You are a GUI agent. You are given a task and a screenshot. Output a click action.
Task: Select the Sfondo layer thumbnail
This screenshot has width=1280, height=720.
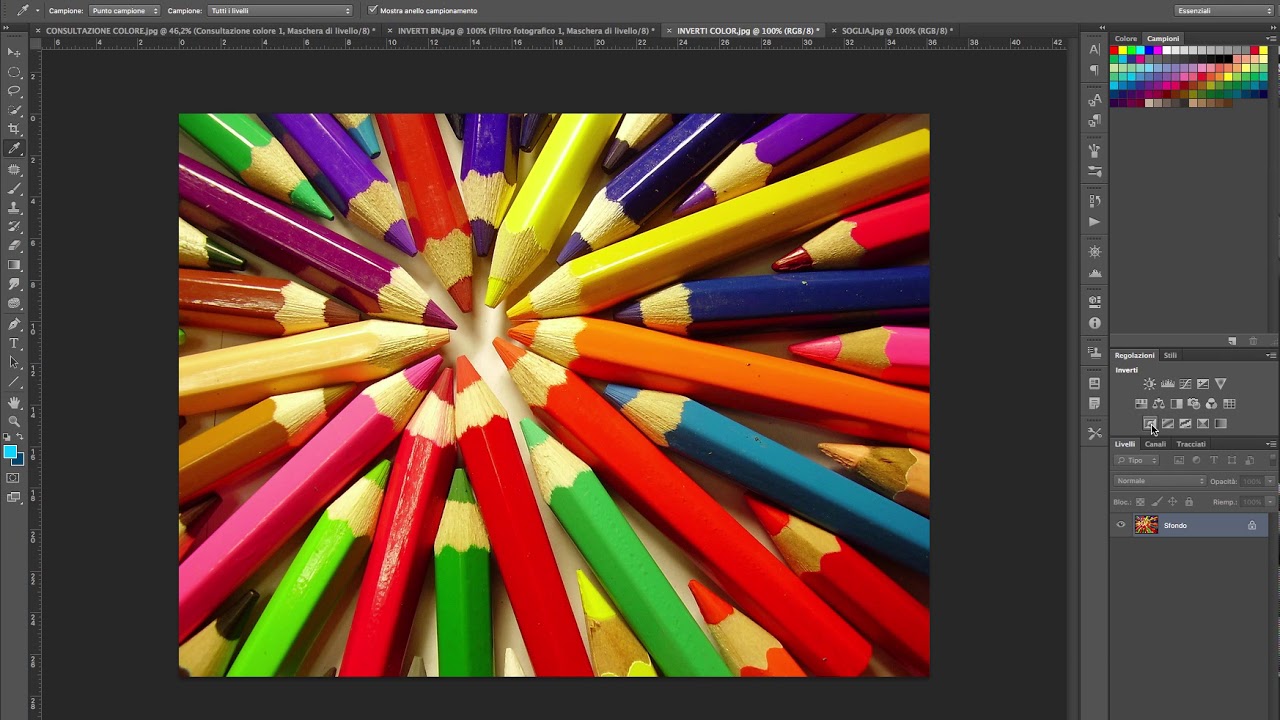pyautogui.click(x=1146, y=525)
